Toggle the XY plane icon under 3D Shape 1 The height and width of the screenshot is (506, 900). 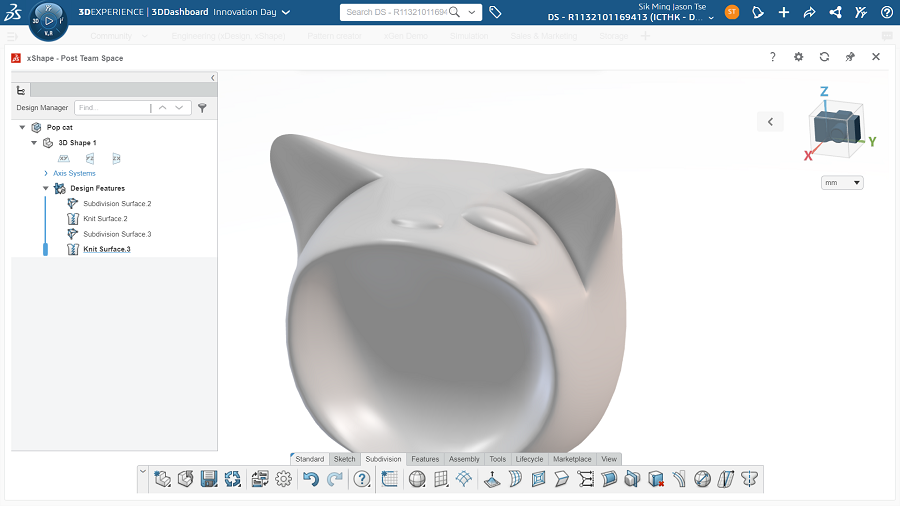[64, 158]
